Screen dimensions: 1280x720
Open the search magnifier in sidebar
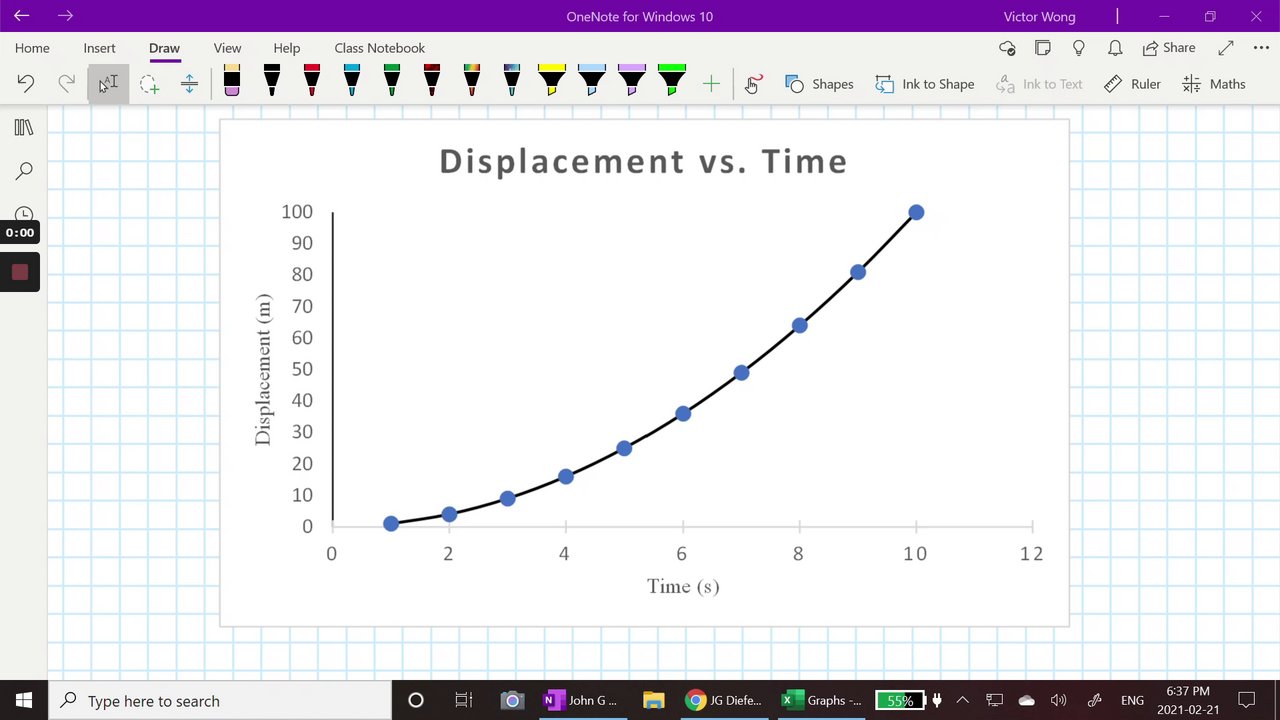pos(24,171)
